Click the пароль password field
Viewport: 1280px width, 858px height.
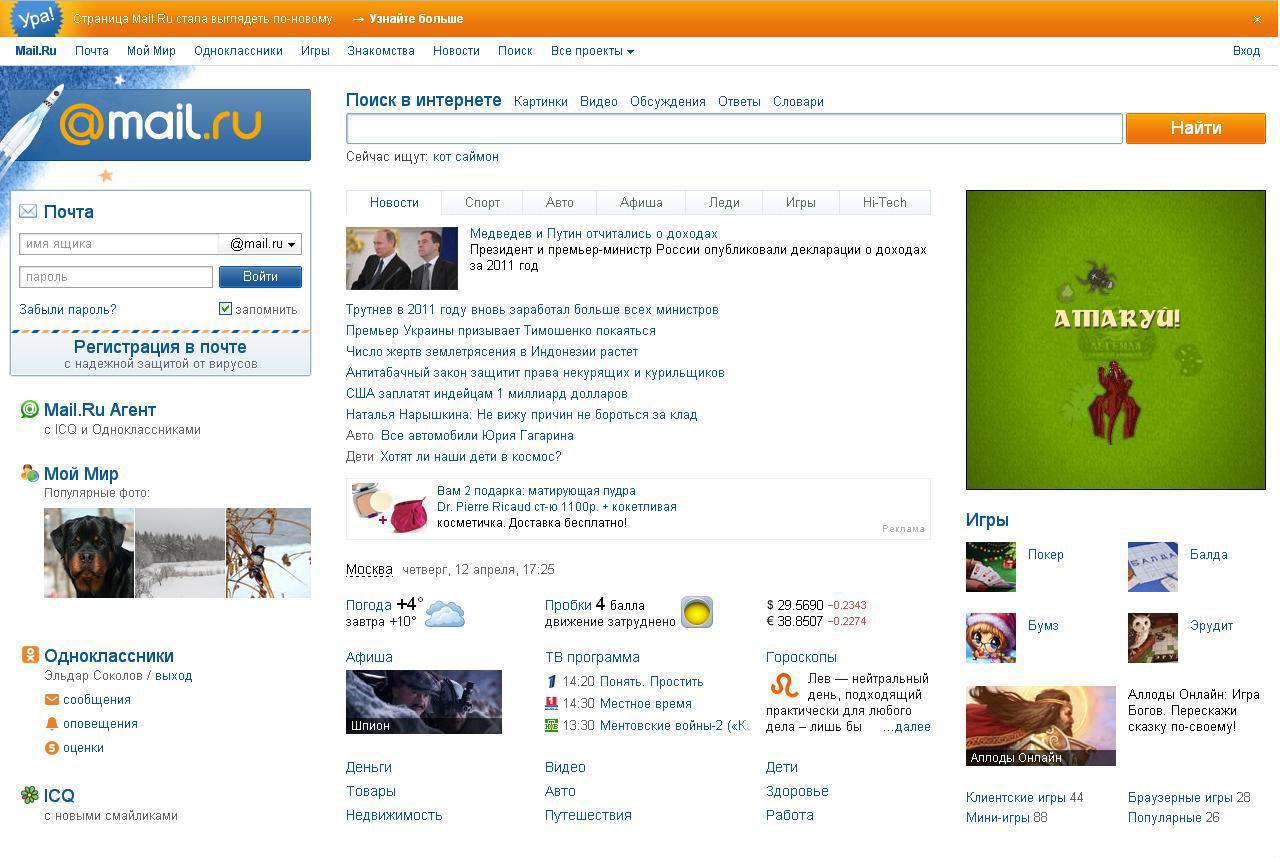[x=116, y=277]
